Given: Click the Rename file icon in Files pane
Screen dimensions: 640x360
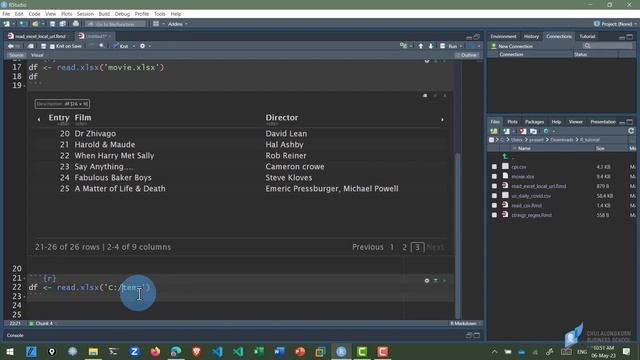Looking at the screenshot, I should pyautogui.click(x=533, y=131).
